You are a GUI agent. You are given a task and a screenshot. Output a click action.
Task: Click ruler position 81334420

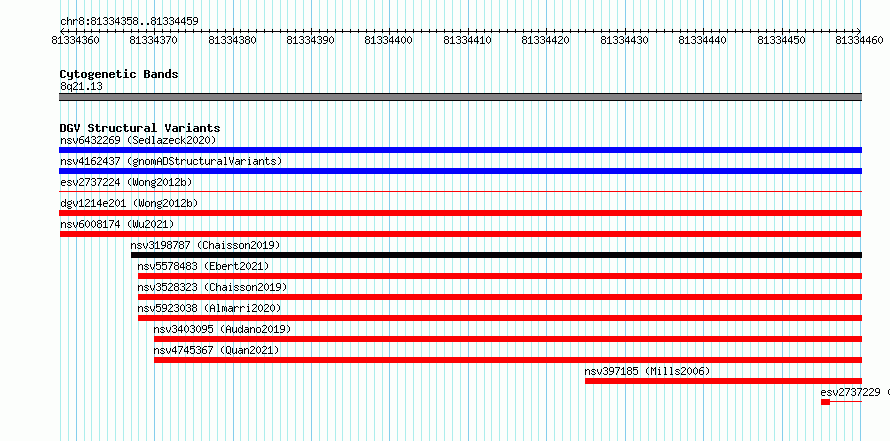click(x=545, y=40)
